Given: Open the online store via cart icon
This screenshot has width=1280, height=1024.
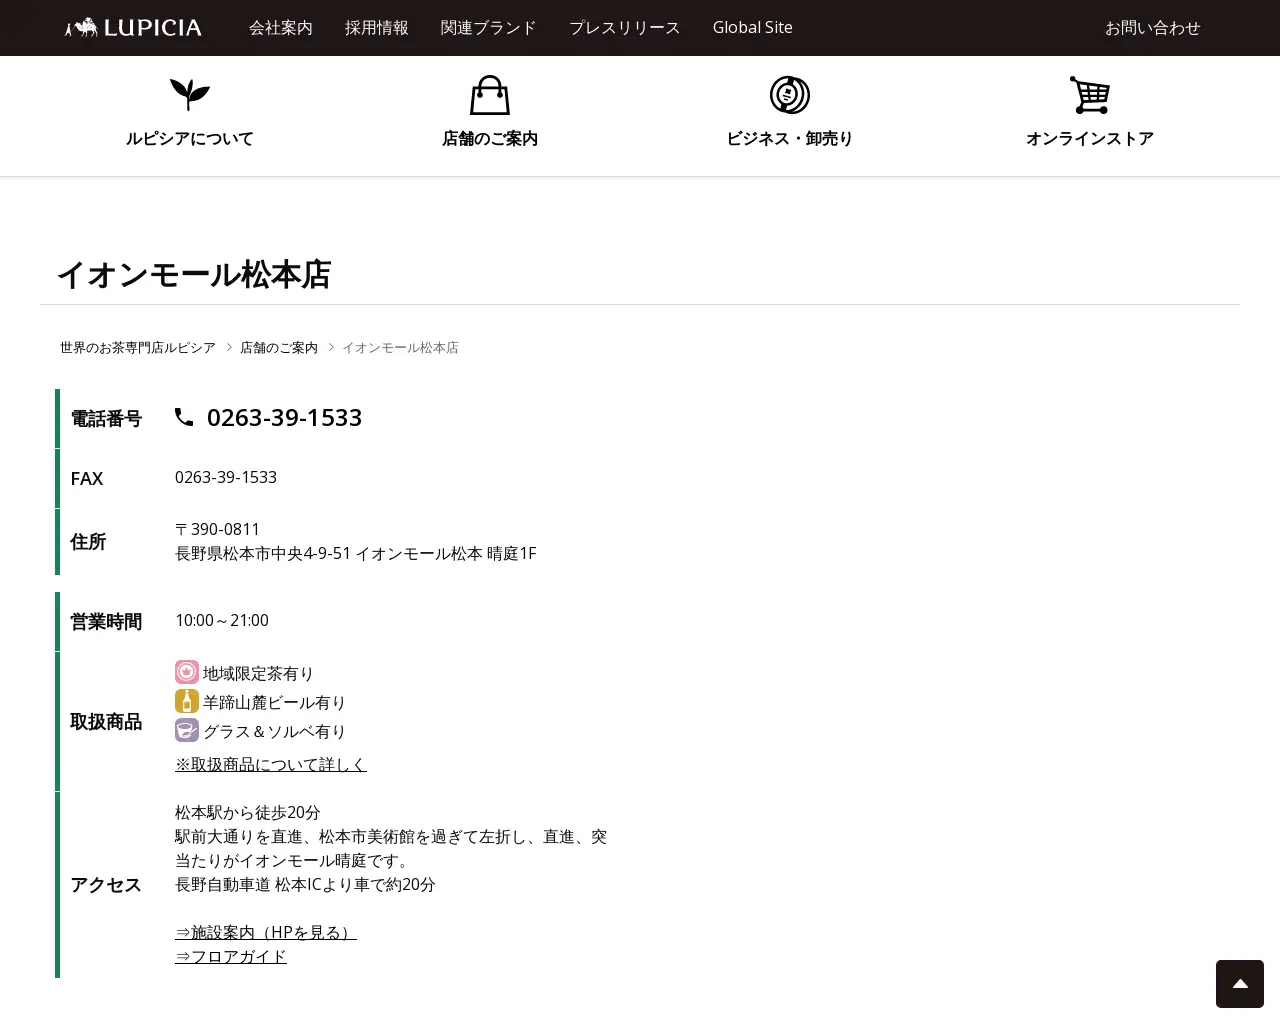Looking at the screenshot, I should click(x=1090, y=95).
